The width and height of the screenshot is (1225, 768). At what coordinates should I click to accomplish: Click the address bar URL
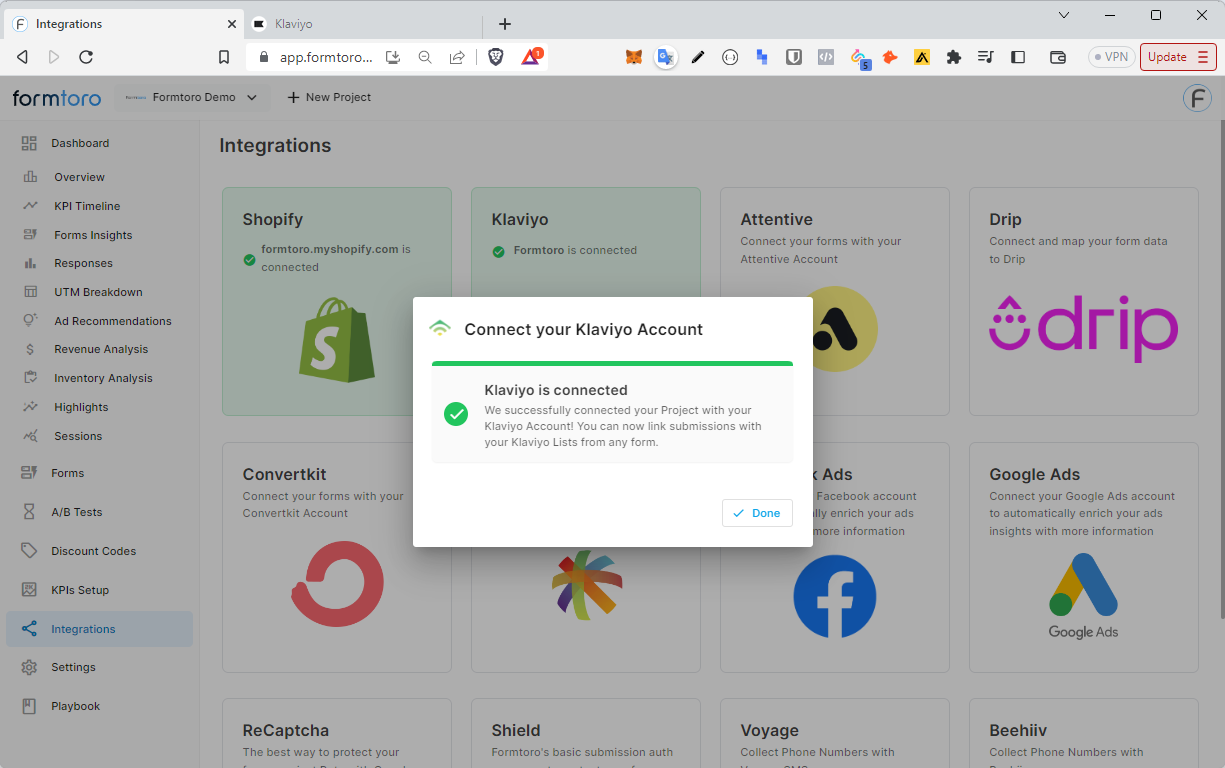(326, 57)
